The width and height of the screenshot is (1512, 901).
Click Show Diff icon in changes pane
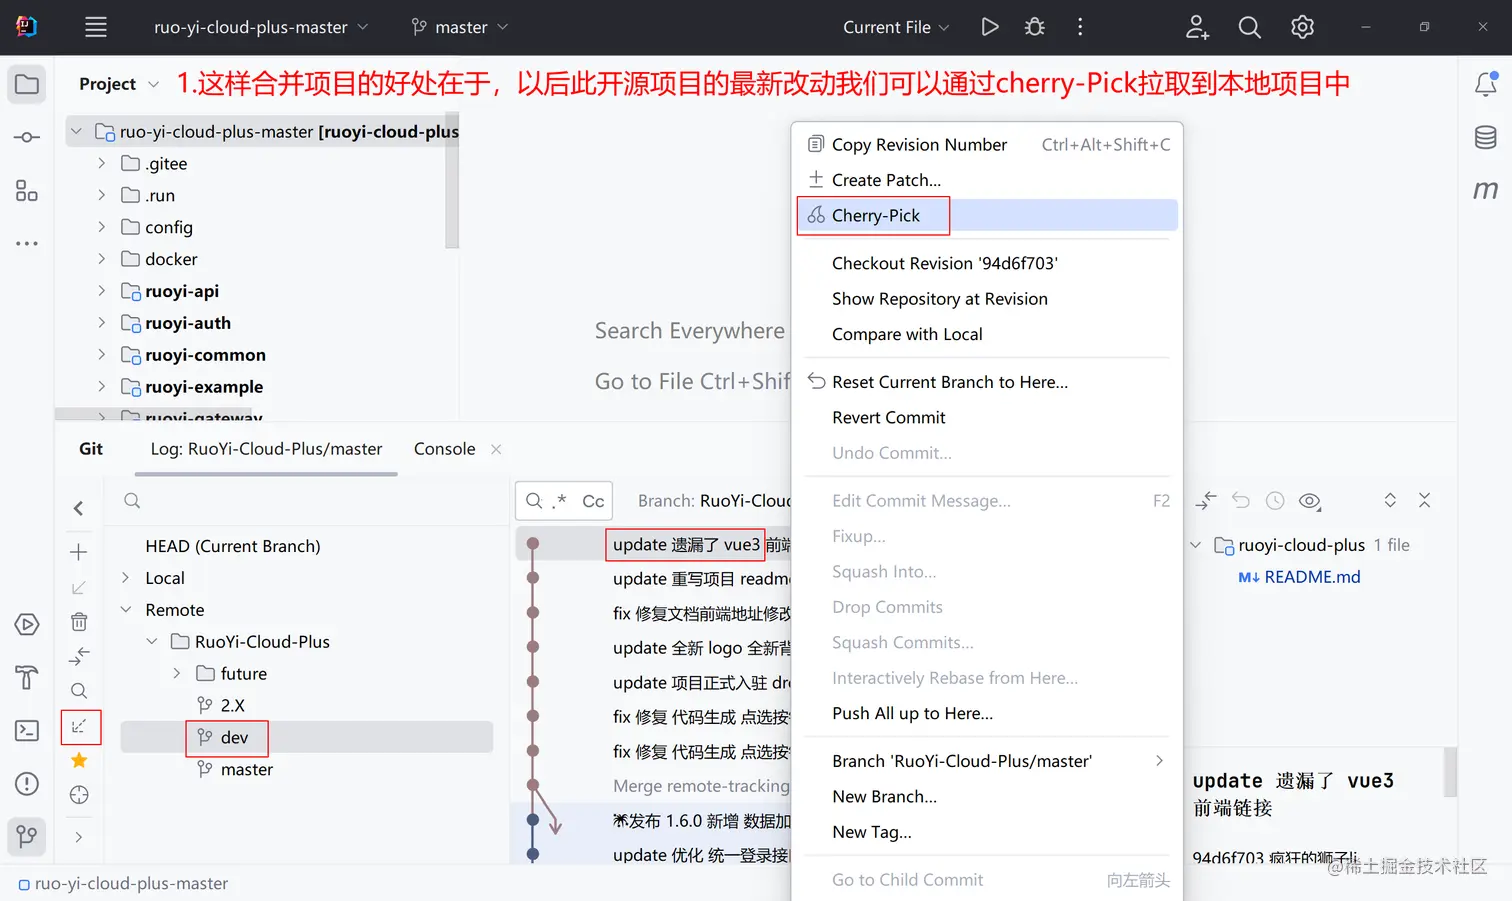coord(1206,501)
